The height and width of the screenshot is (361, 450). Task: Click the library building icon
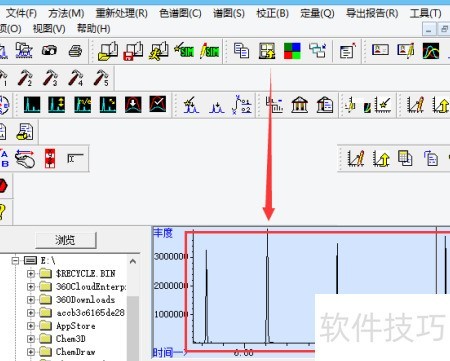(x=299, y=104)
